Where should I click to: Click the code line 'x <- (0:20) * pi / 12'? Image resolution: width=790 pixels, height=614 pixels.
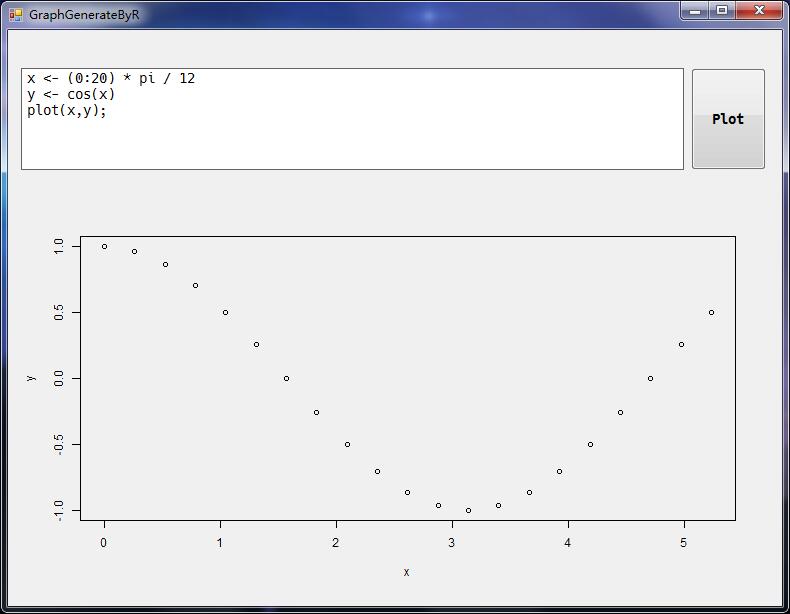[111, 79]
